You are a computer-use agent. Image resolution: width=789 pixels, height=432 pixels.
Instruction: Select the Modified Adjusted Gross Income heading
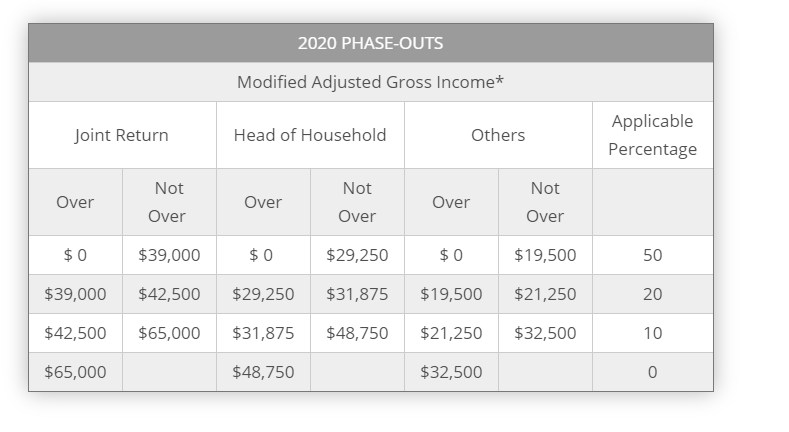[x=371, y=82]
